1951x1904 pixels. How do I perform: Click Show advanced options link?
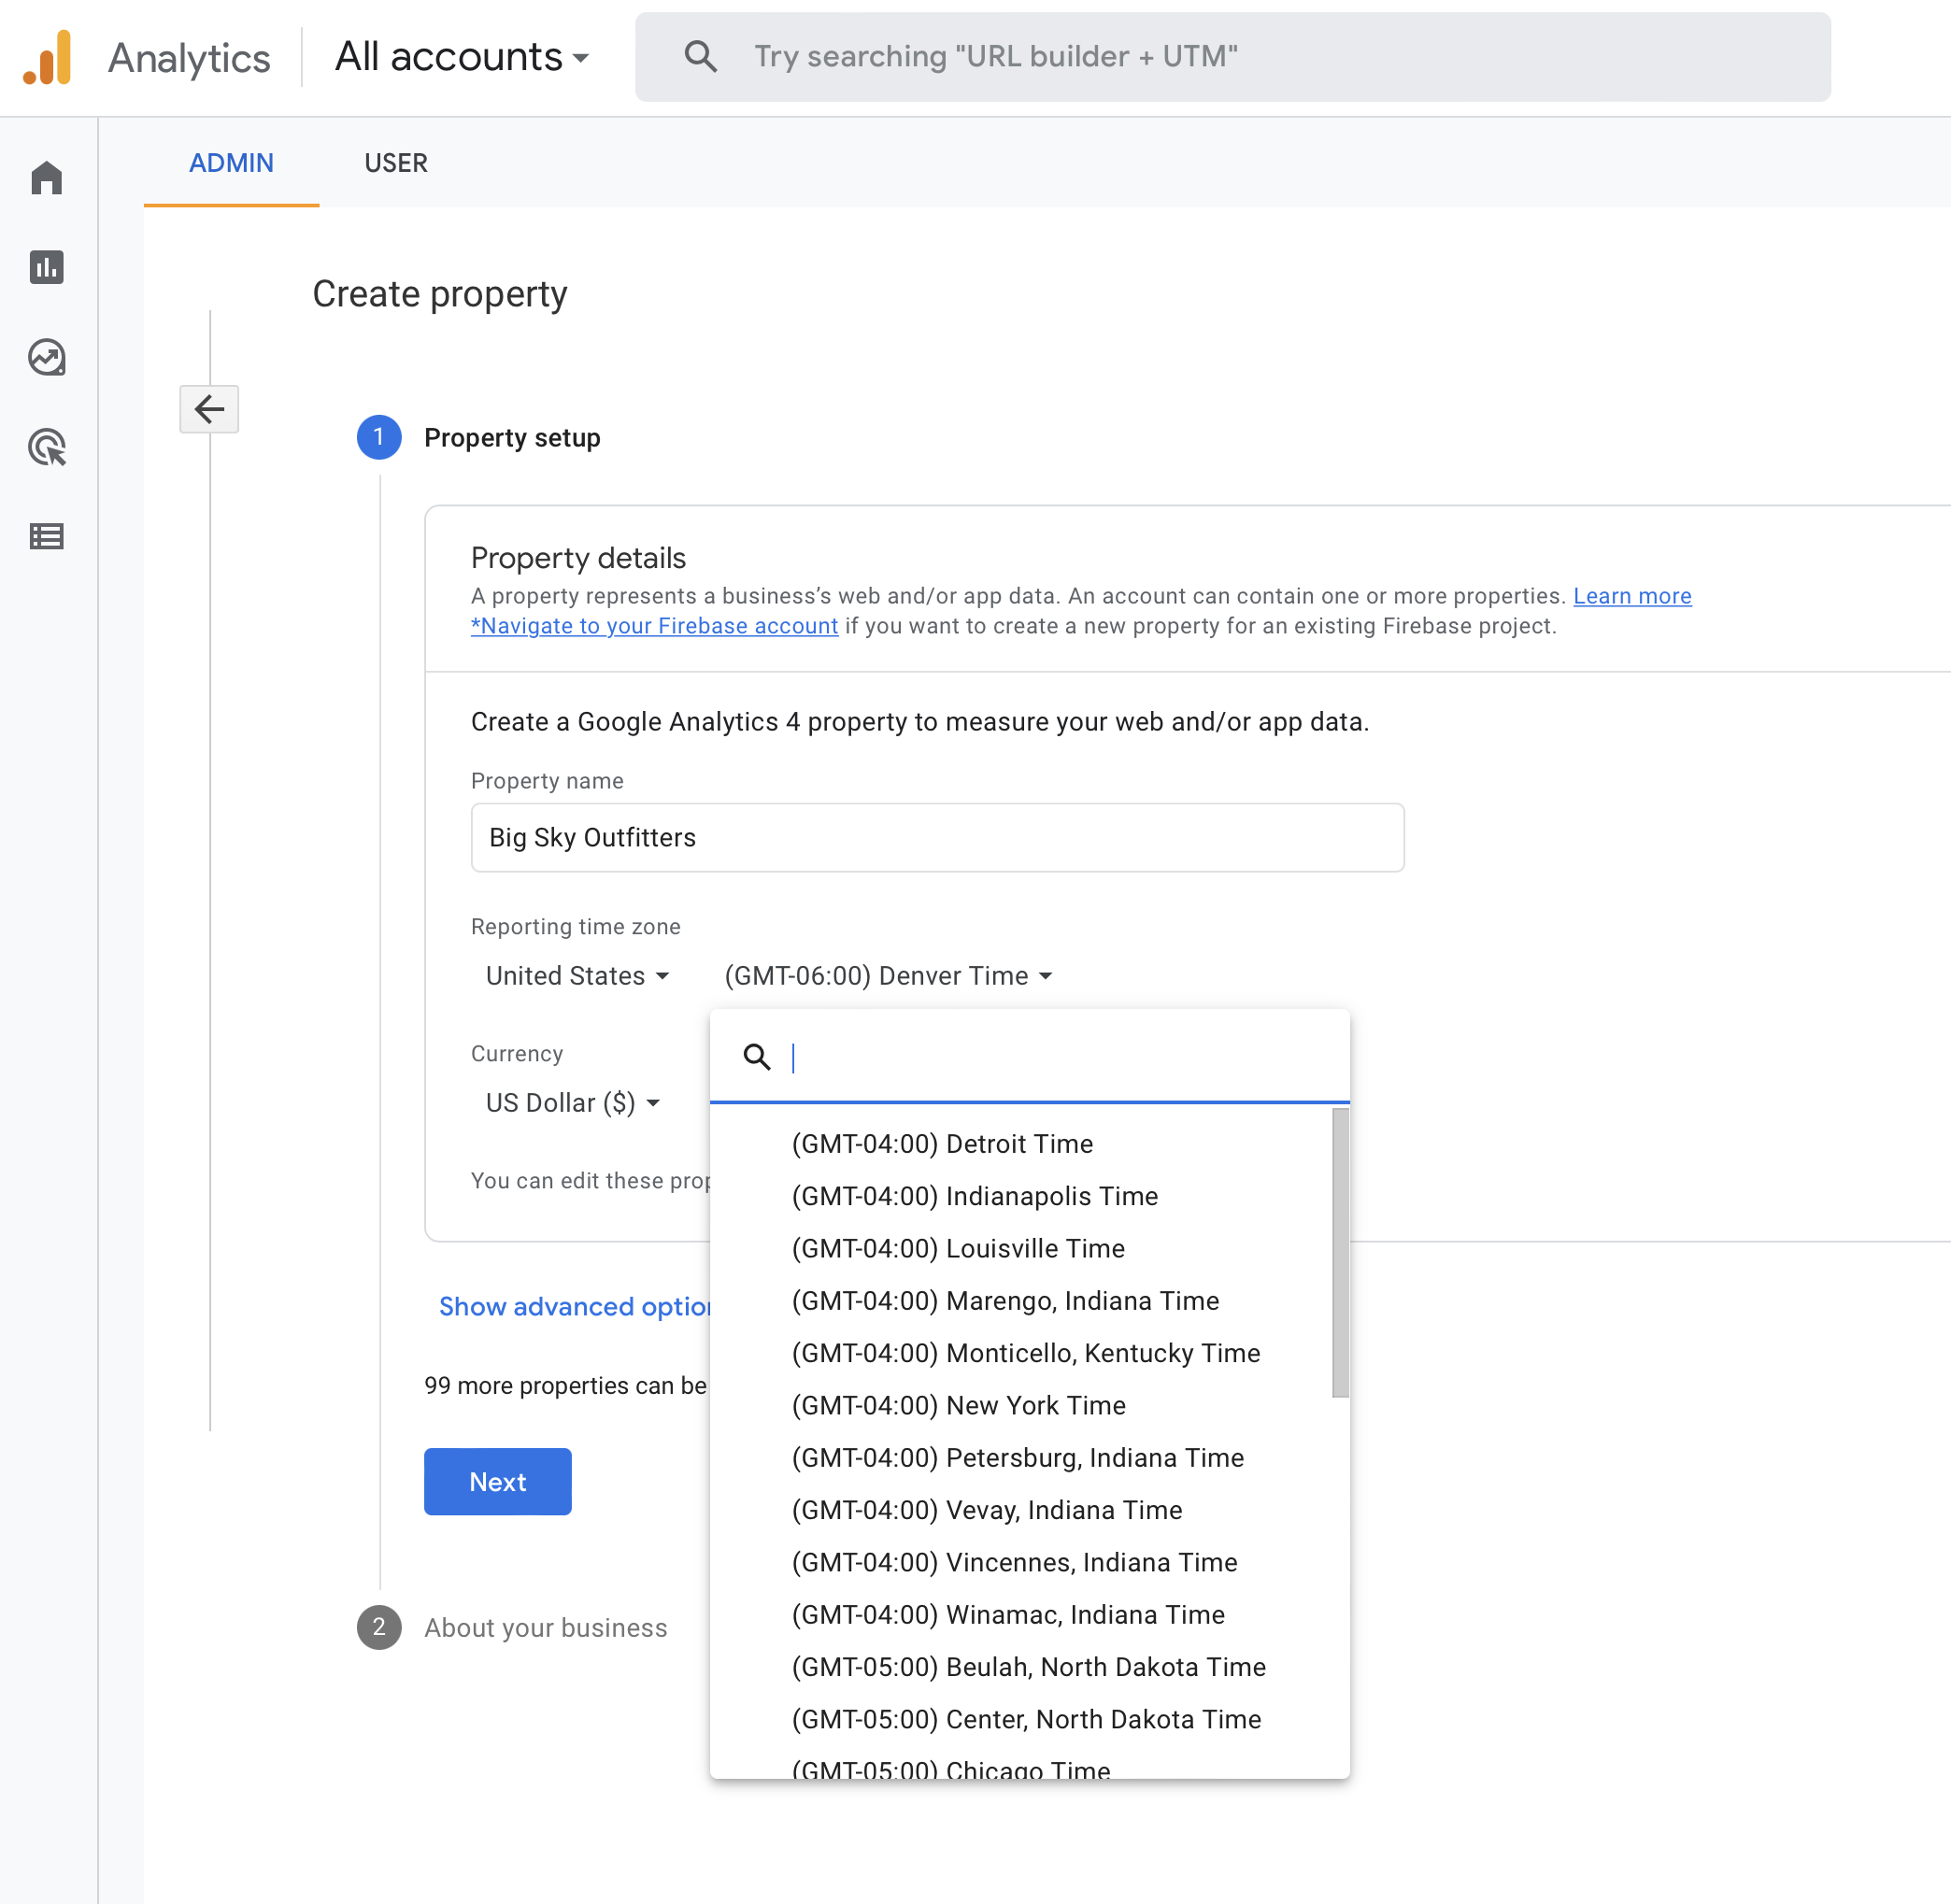point(575,1306)
